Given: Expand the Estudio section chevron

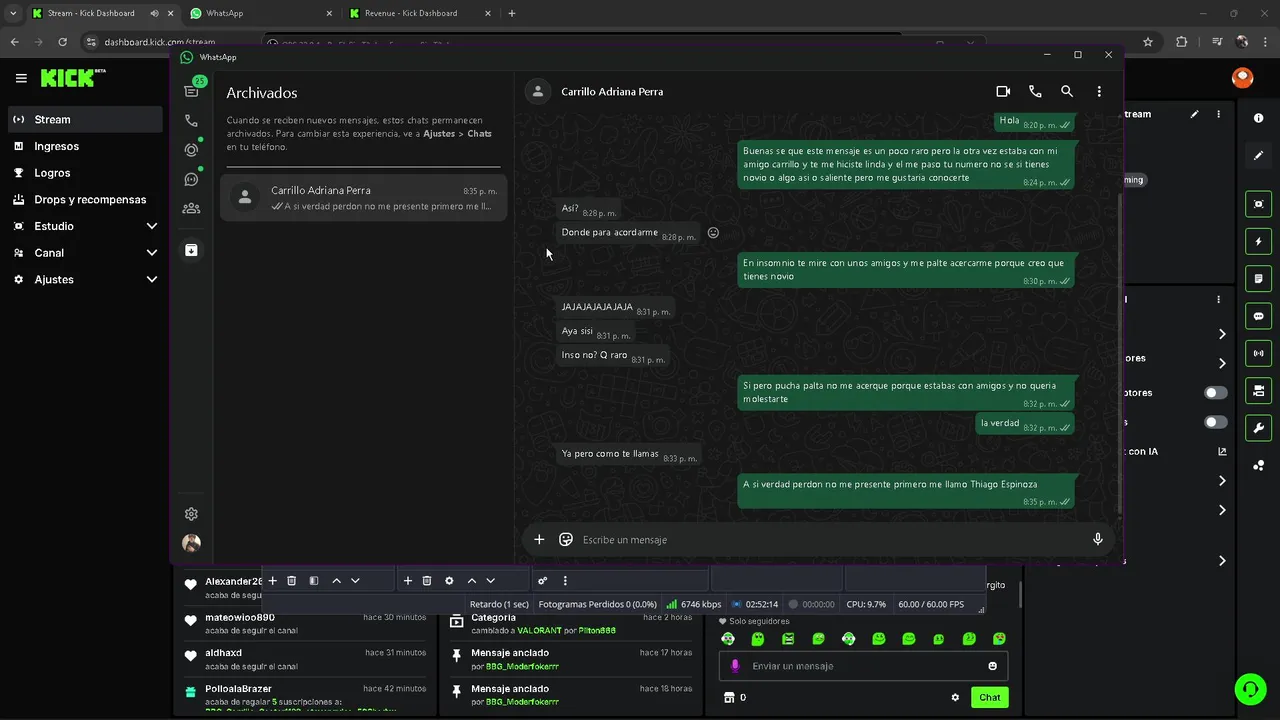Looking at the screenshot, I should (x=151, y=226).
